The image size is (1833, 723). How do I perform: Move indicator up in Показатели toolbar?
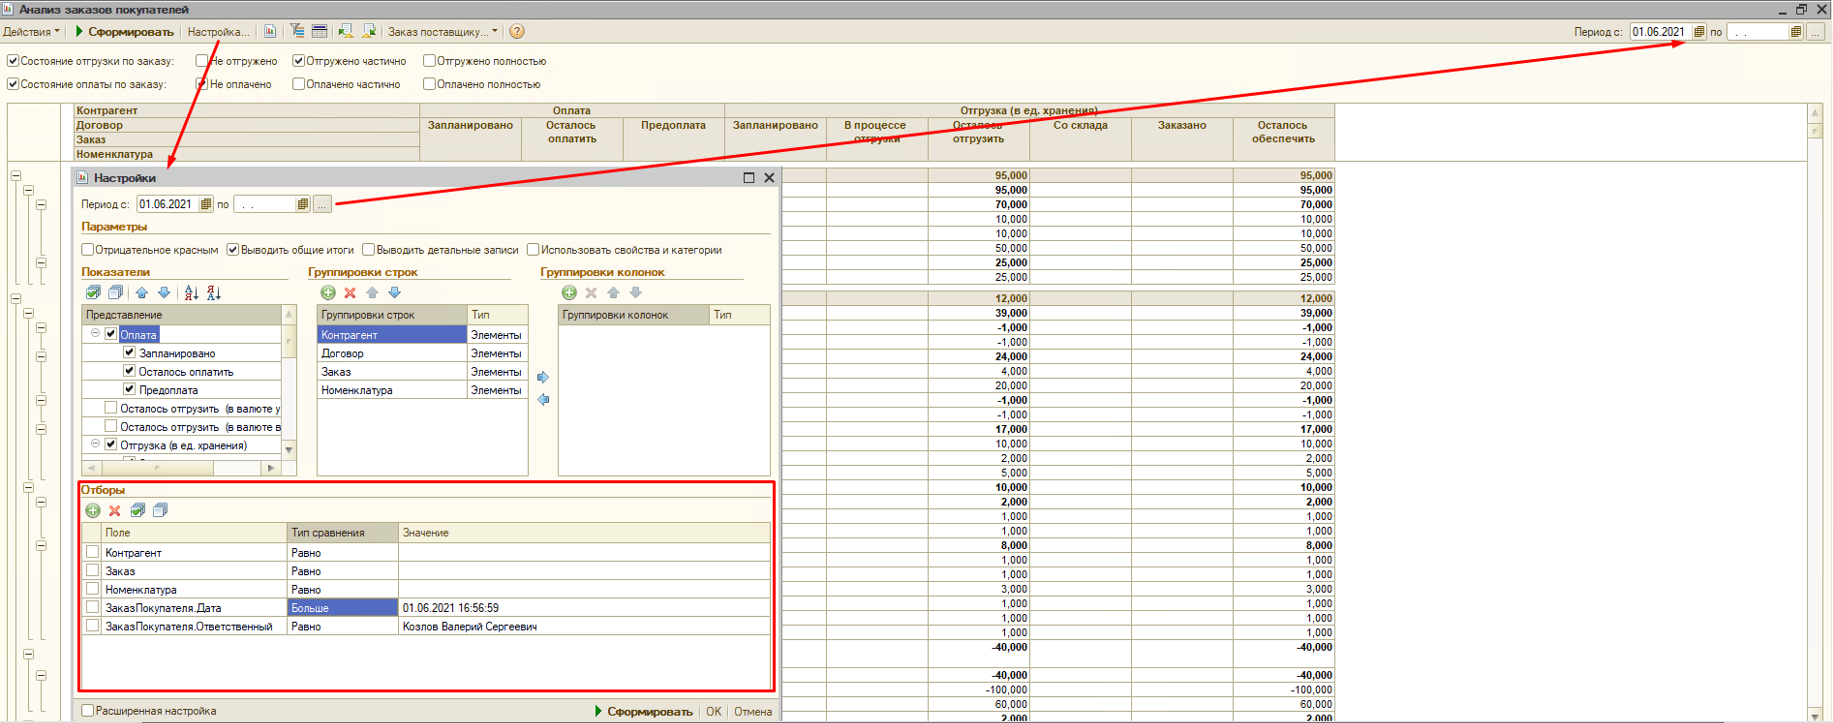(x=142, y=293)
